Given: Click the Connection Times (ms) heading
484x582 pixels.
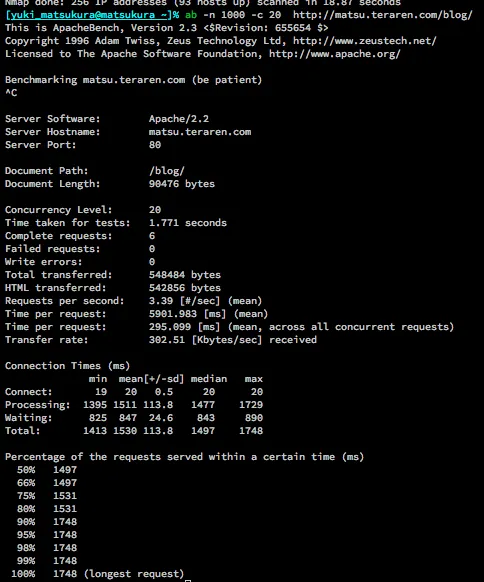Looking at the screenshot, I should tap(67, 366).
